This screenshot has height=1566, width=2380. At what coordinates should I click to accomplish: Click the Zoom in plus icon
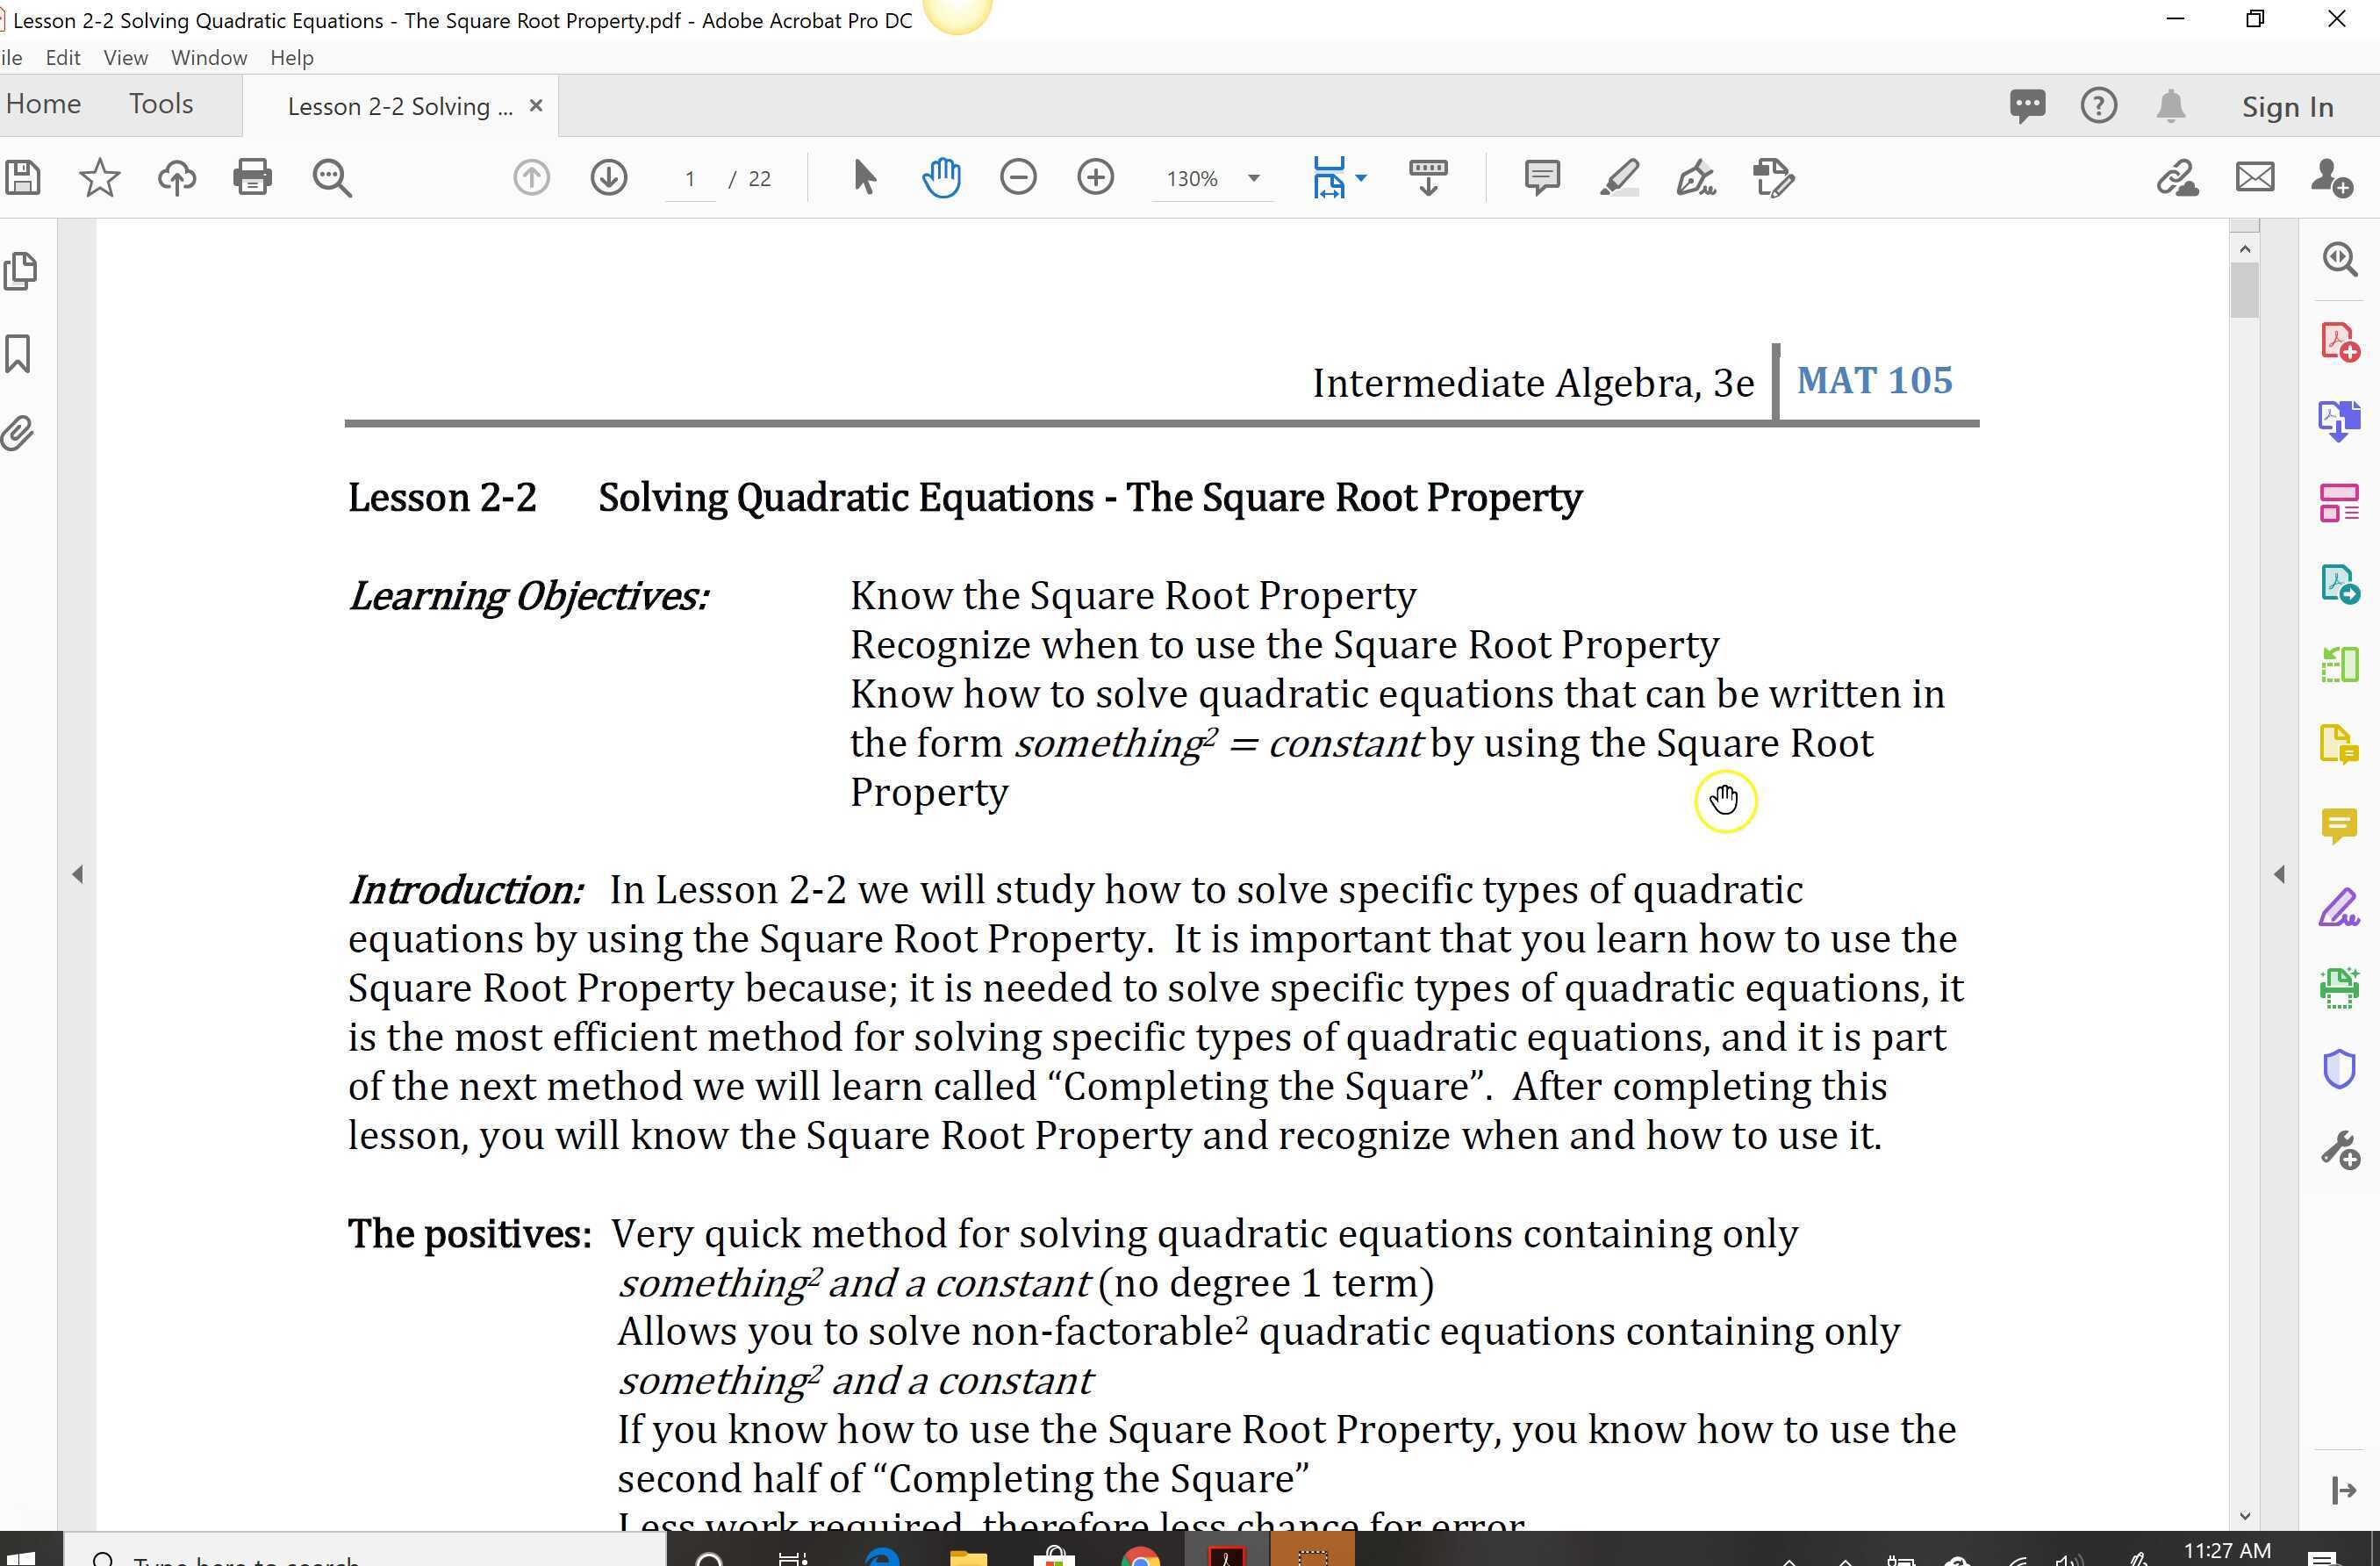click(x=1095, y=178)
